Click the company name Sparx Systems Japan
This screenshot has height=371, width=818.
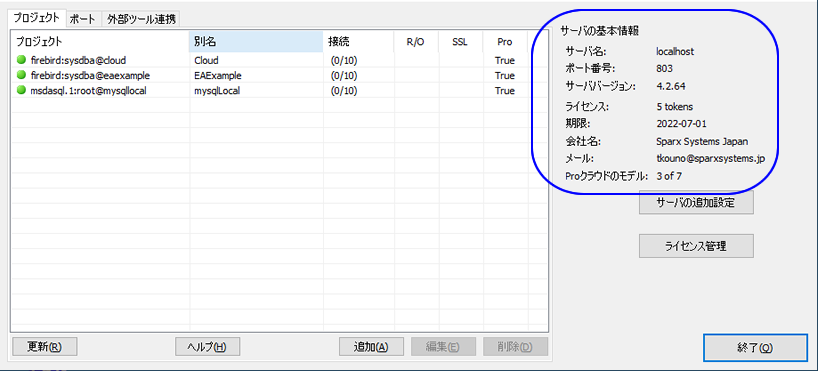coord(702,141)
